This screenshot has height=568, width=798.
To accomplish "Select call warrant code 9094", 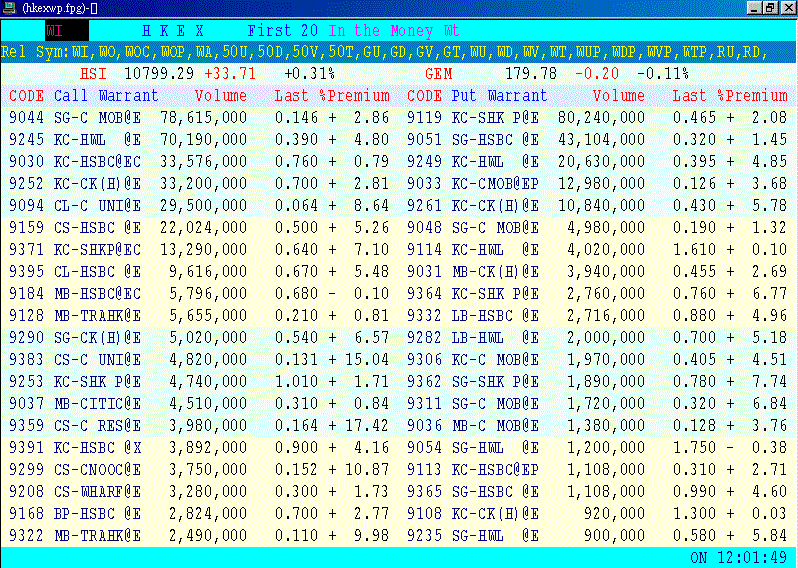I will point(26,206).
